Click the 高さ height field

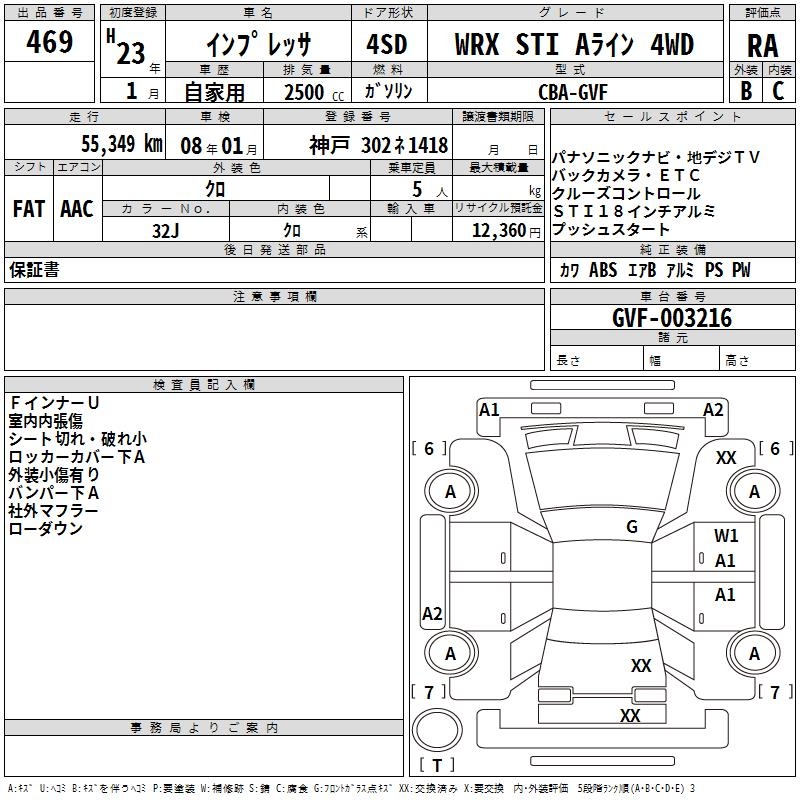(757, 359)
